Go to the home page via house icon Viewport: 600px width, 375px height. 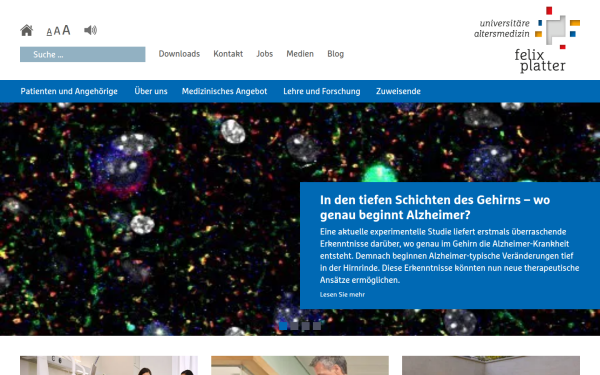pos(26,30)
